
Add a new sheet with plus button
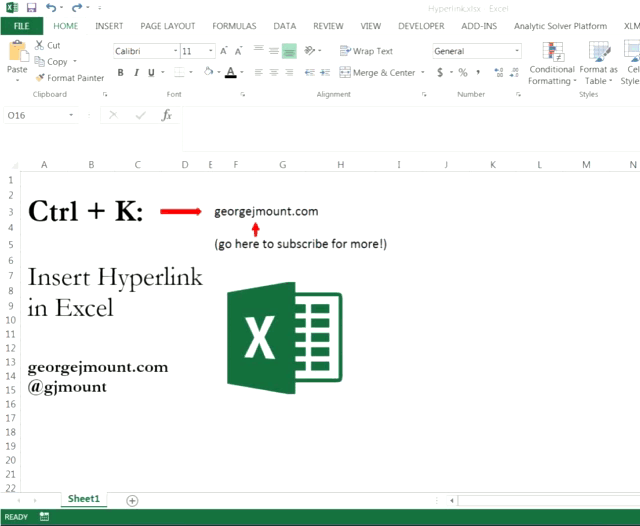[x=132, y=501]
